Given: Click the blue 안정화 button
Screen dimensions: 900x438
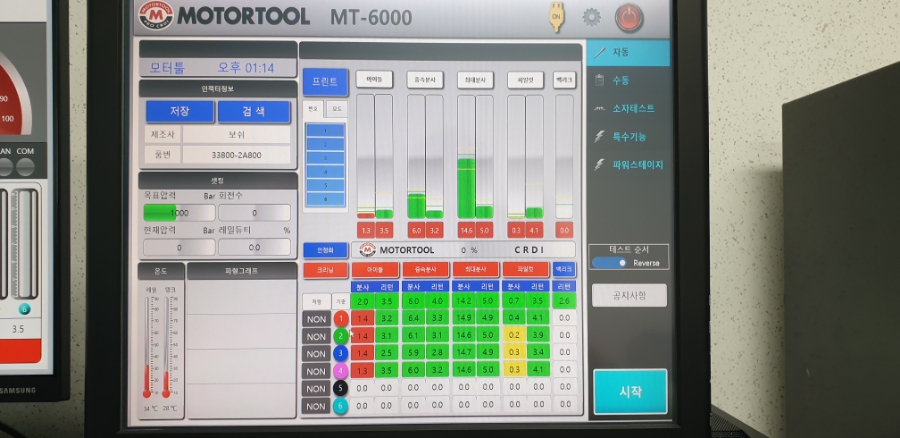Looking at the screenshot, I should click(325, 250).
